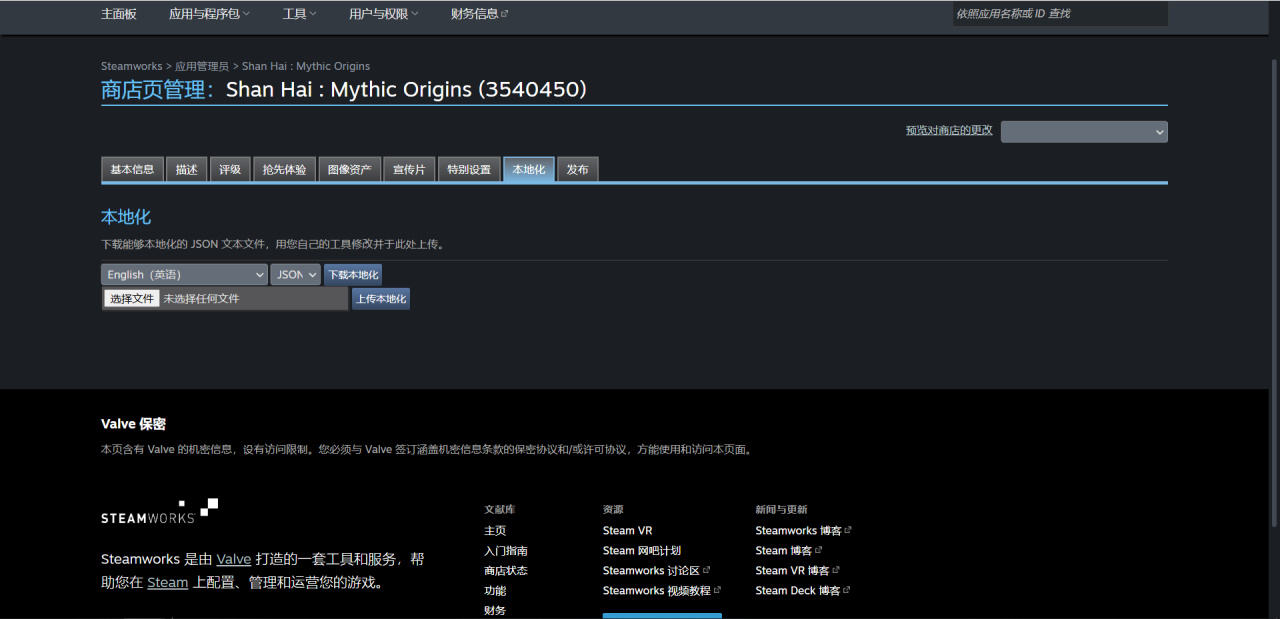The image size is (1280, 619).
Task: Open the Steam VR resource link
Action: (627, 530)
